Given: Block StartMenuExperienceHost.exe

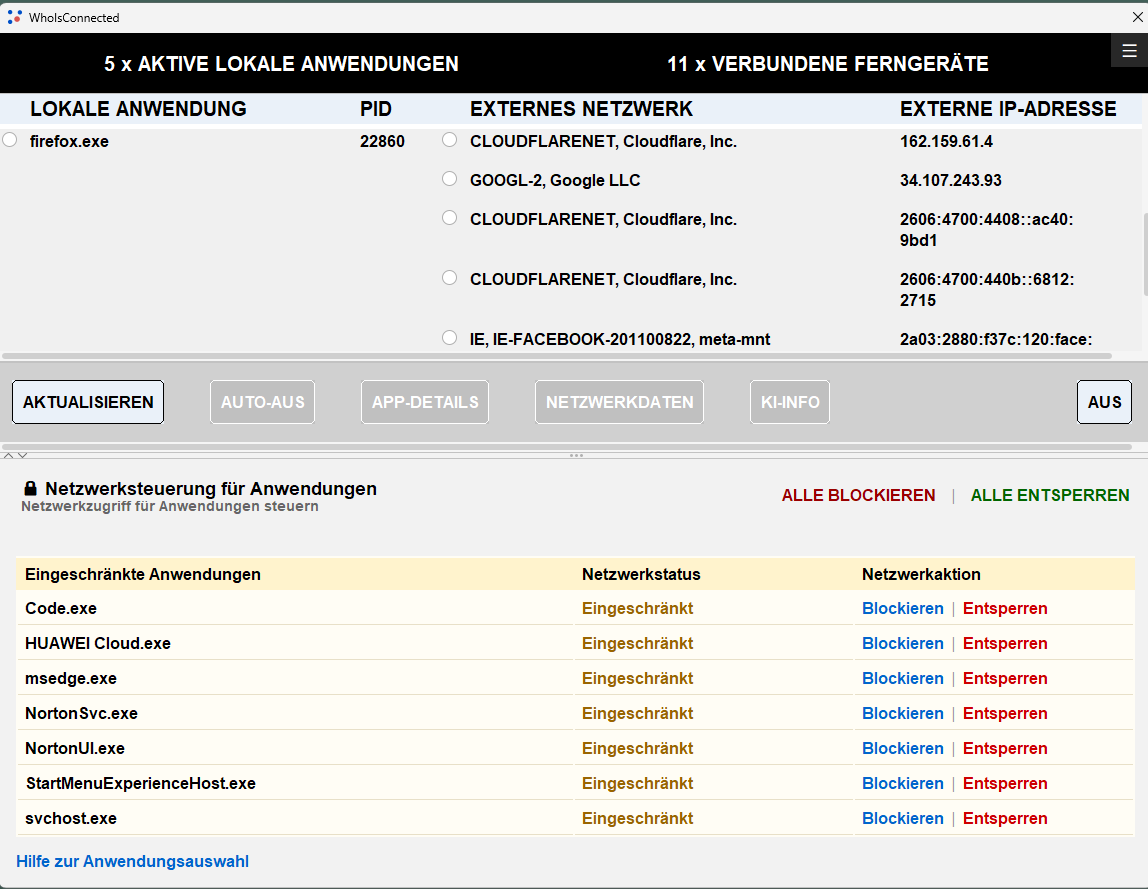Looking at the screenshot, I should [x=903, y=784].
